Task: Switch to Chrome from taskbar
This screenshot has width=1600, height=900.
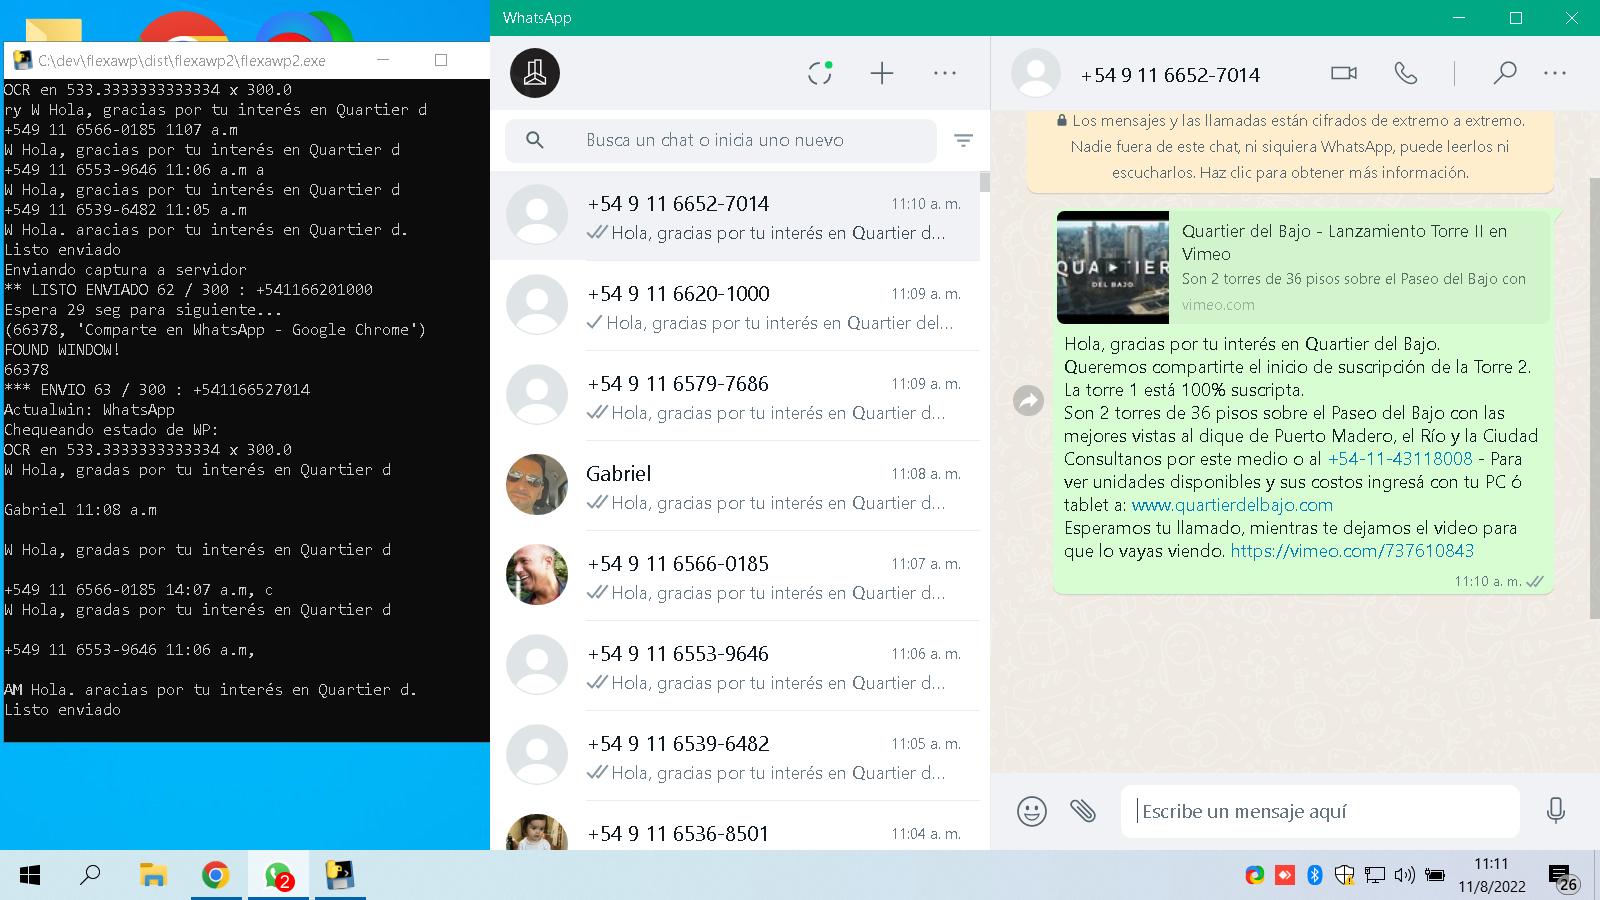Action: (x=215, y=876)
